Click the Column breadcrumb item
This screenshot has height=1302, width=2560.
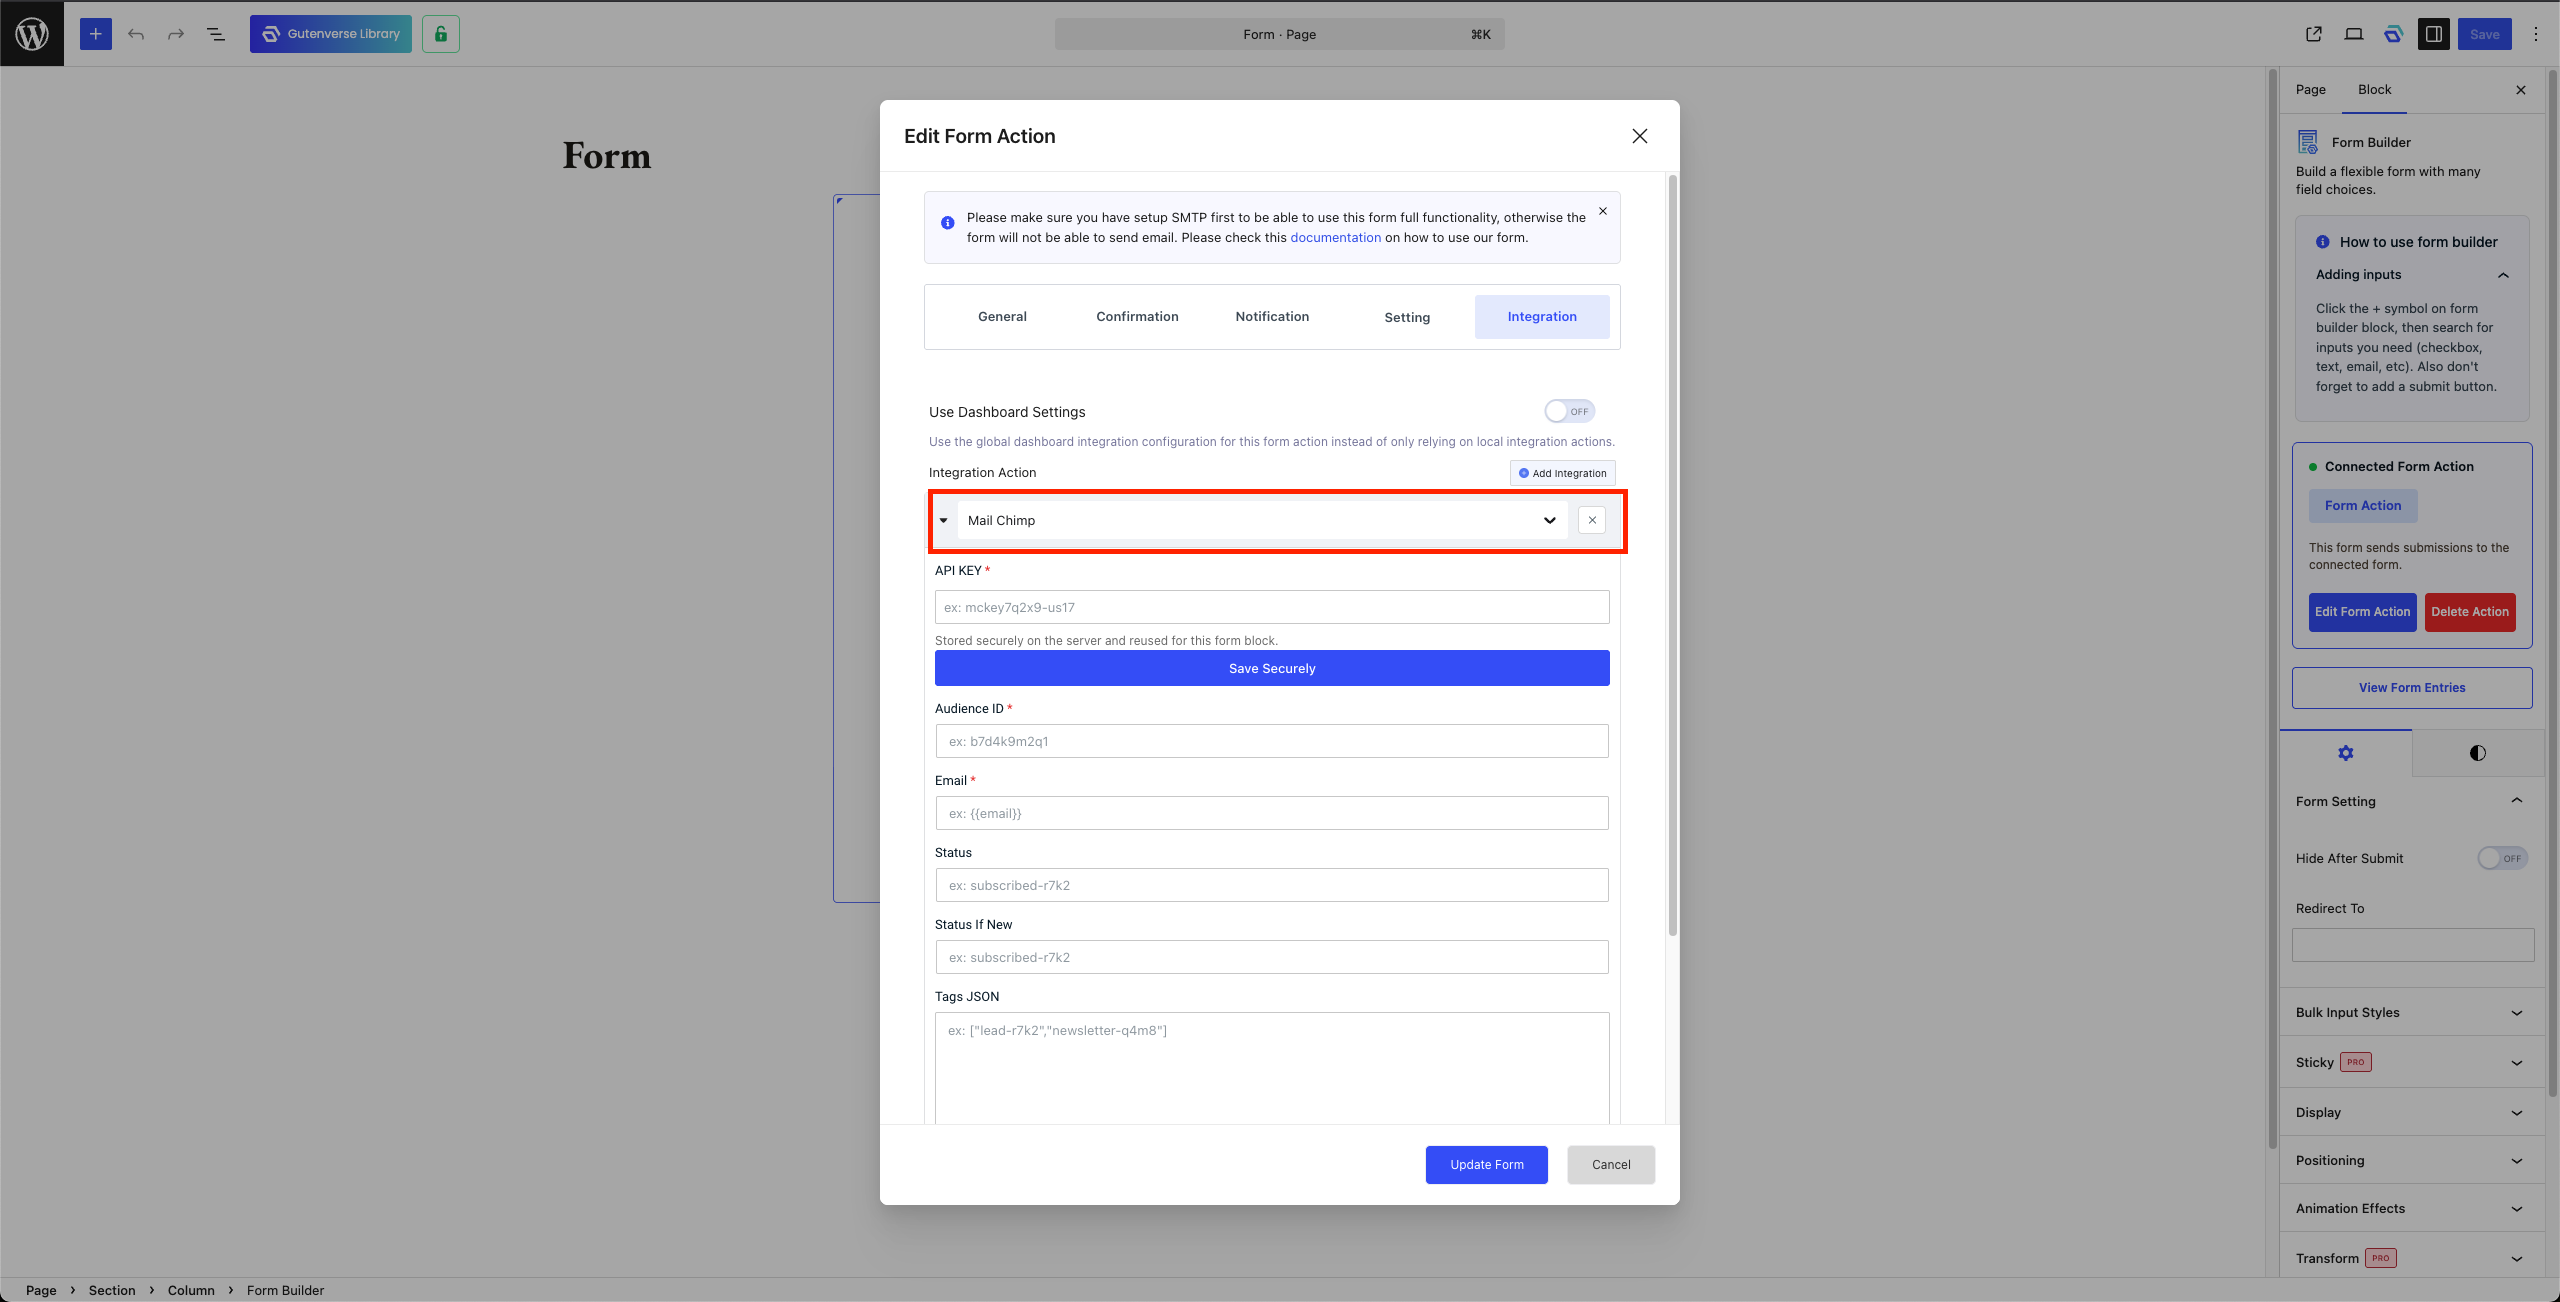click(191, 1290)
